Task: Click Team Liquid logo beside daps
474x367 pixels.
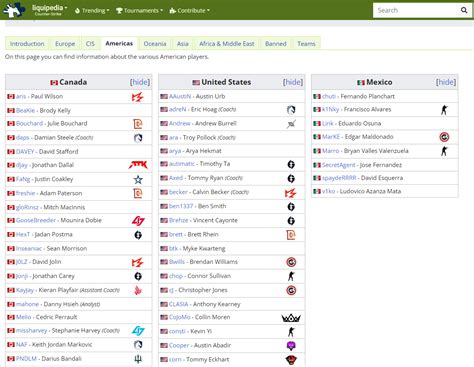Action: [x=138, y=138]
